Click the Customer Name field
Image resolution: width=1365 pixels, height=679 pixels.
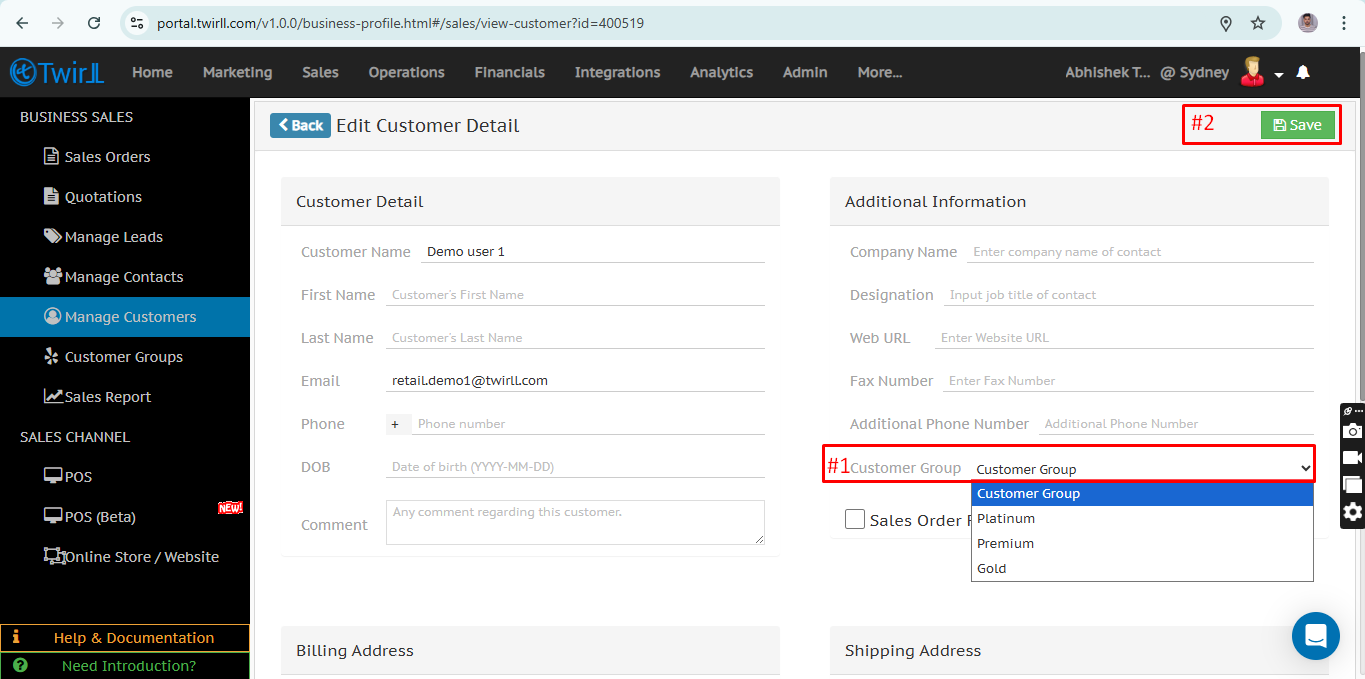[593, 252]
